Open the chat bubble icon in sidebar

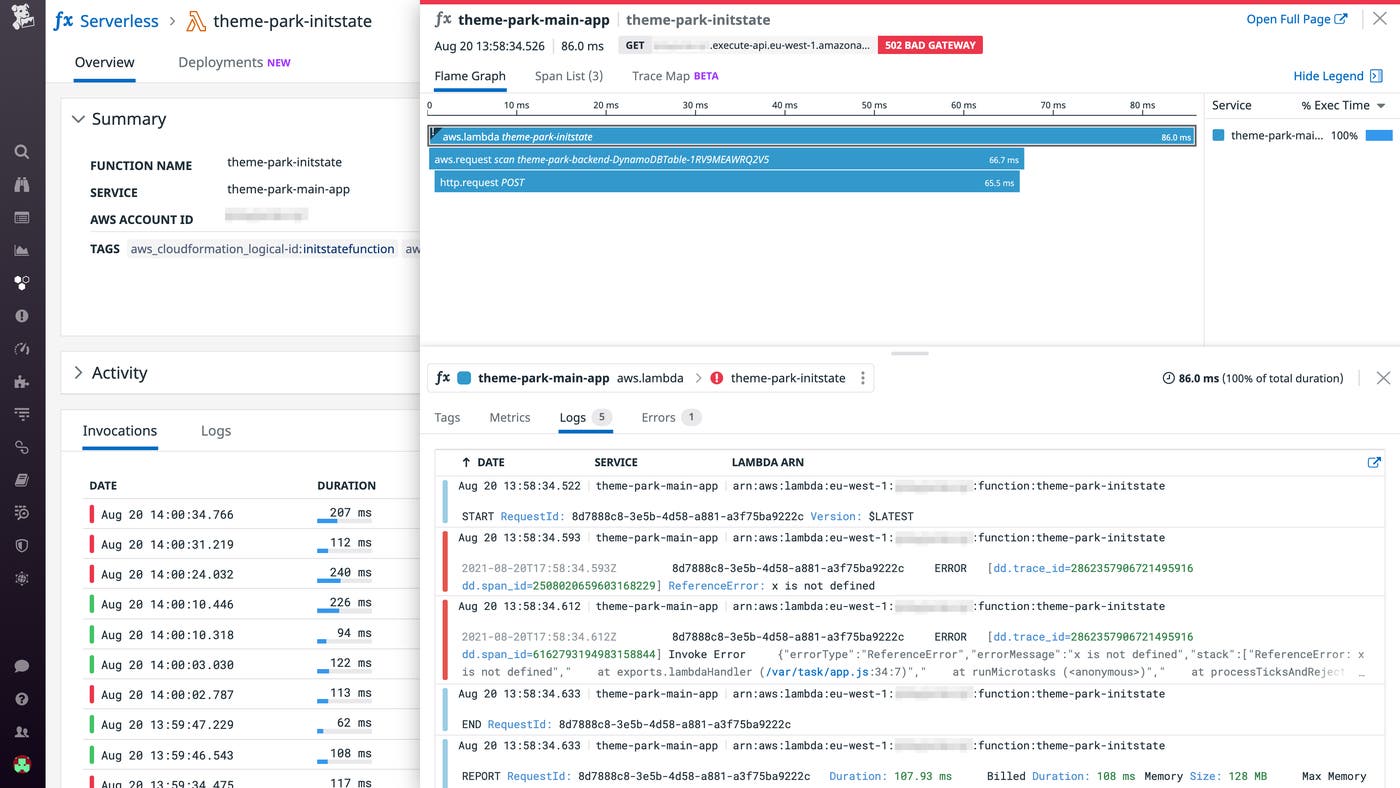click(22, 666)
